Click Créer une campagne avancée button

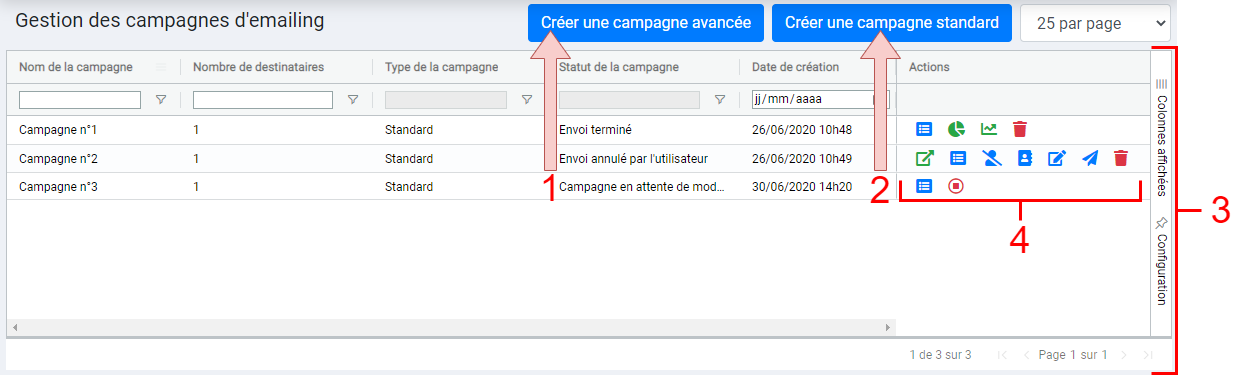(x=646, y=23)
